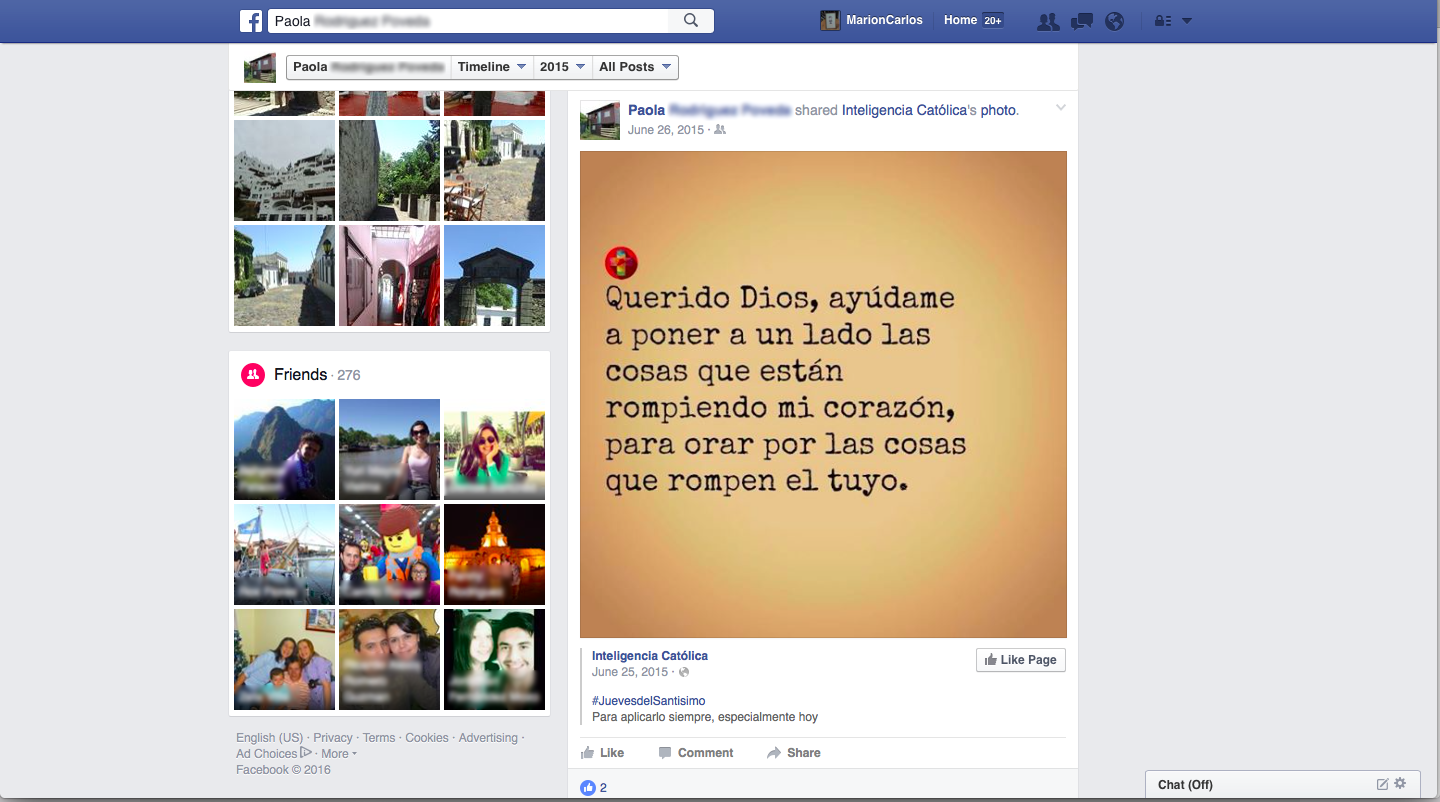
Task: Comment on the shared post
Action: coord(696,753)
